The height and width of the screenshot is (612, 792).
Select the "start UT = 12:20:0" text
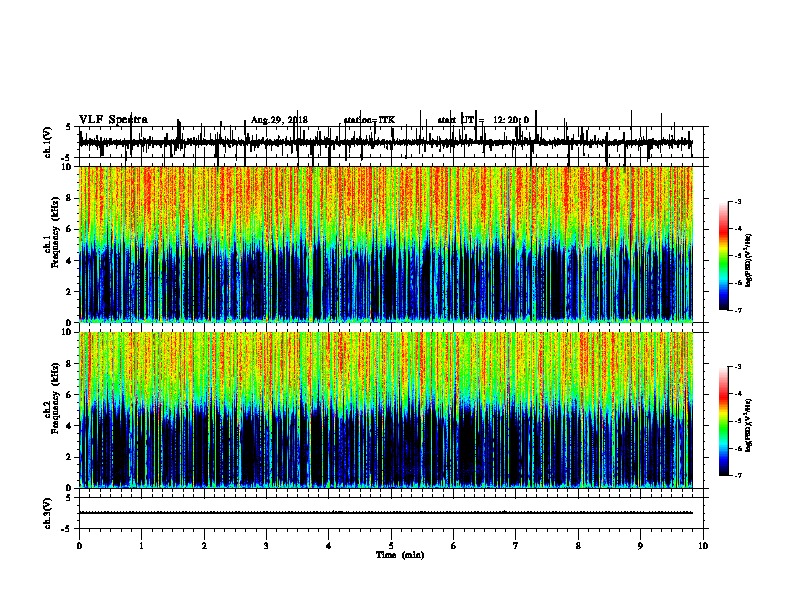[x=483, y=120]
